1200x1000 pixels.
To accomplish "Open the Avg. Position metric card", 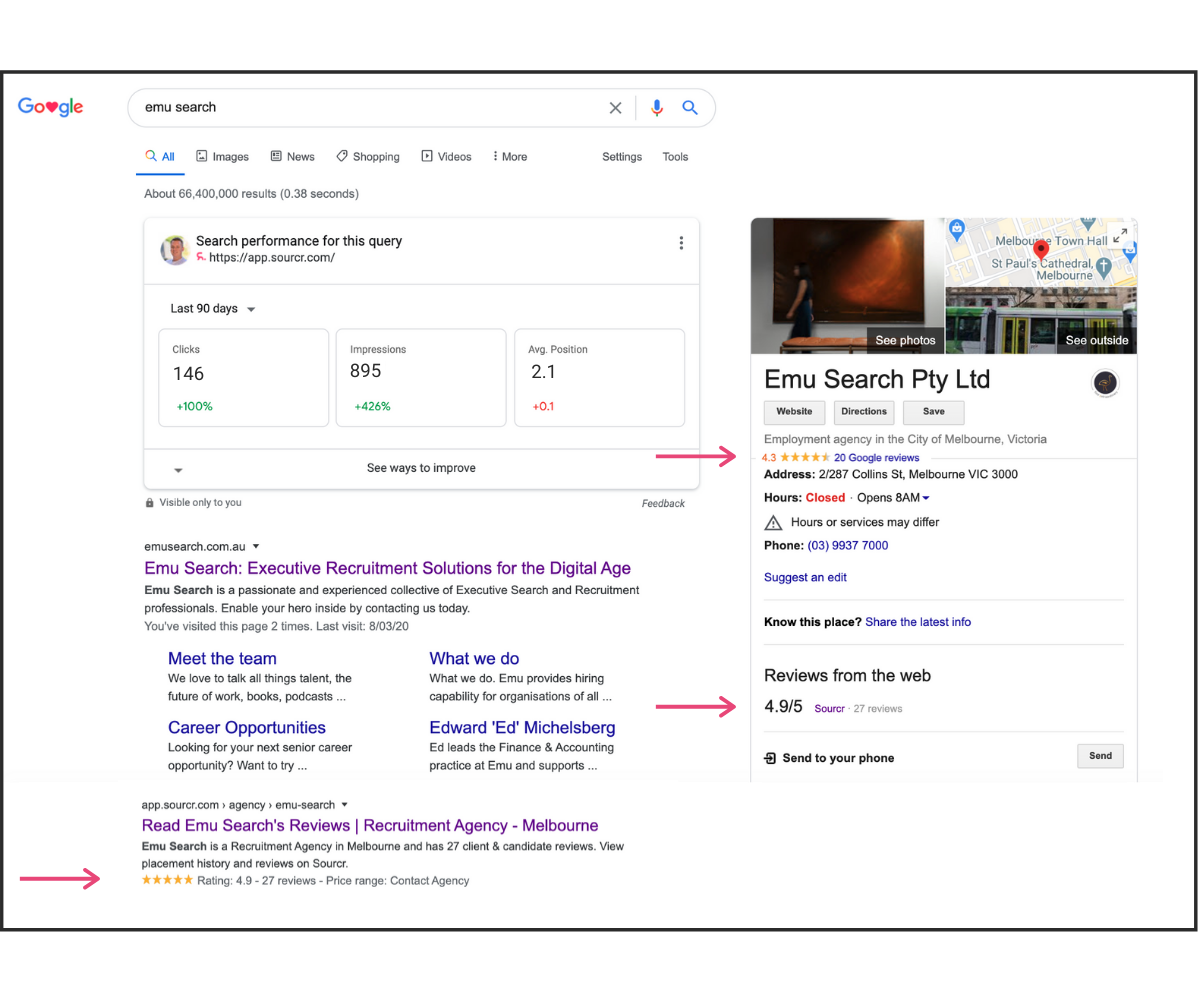I will (x=599, y=378).
